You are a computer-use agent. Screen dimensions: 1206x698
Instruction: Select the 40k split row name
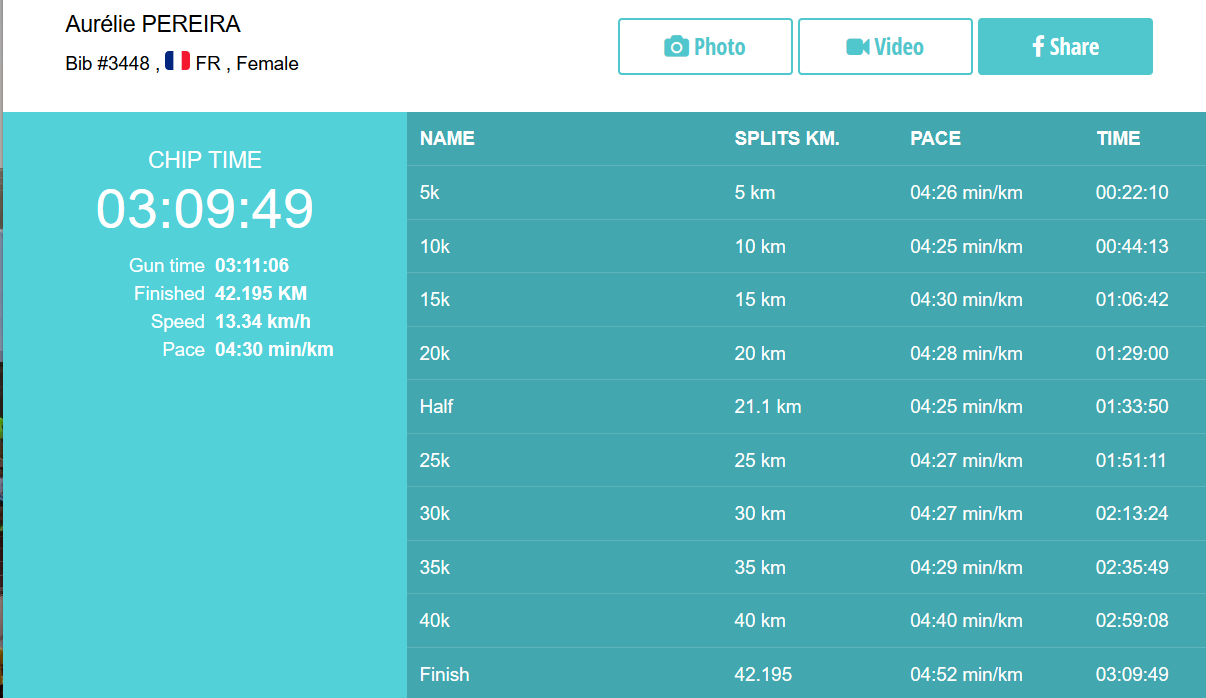[435, 621]
